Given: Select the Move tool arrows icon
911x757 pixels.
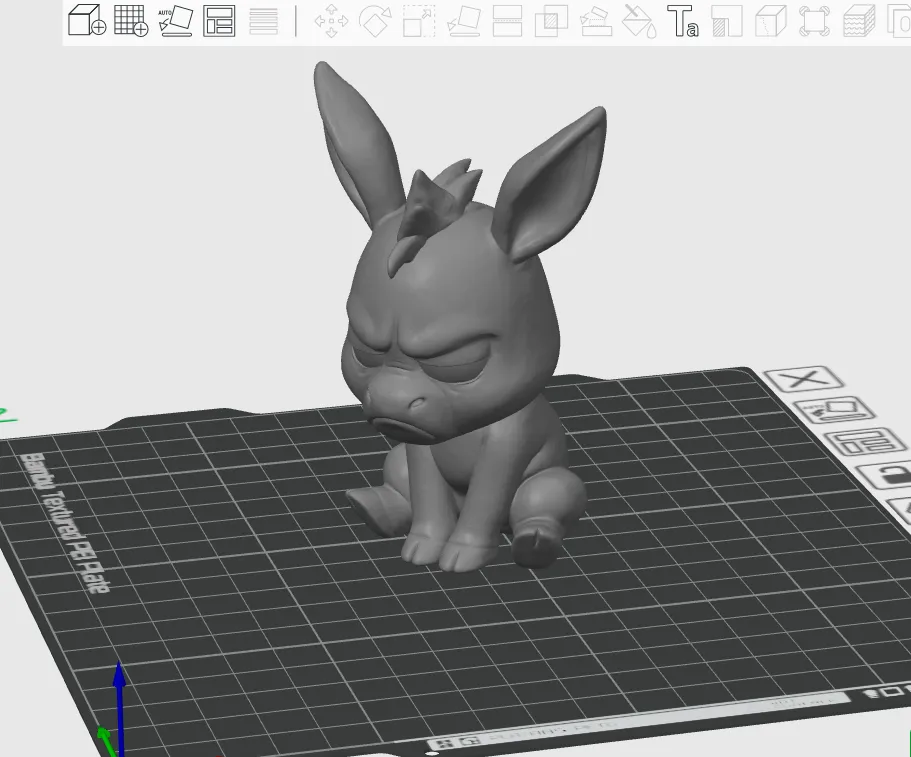Looking at the screenshot, I should [x=331, y=21].
